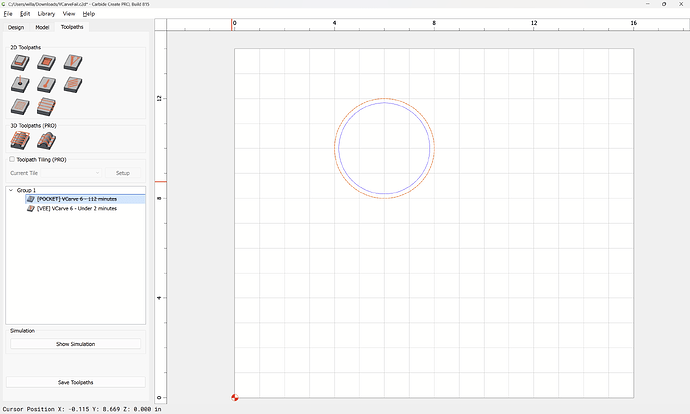Image resolution: width=690 pixels, height=414 pixels.
Task: Click the Show Simulation button
Action: click(x=76, y=344)
